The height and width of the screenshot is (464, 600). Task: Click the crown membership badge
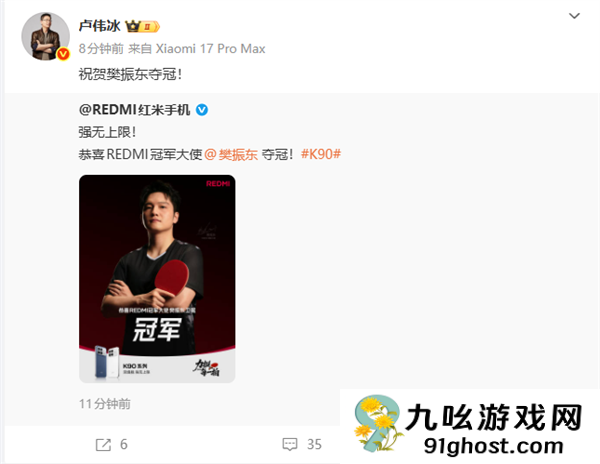point(143,26)
